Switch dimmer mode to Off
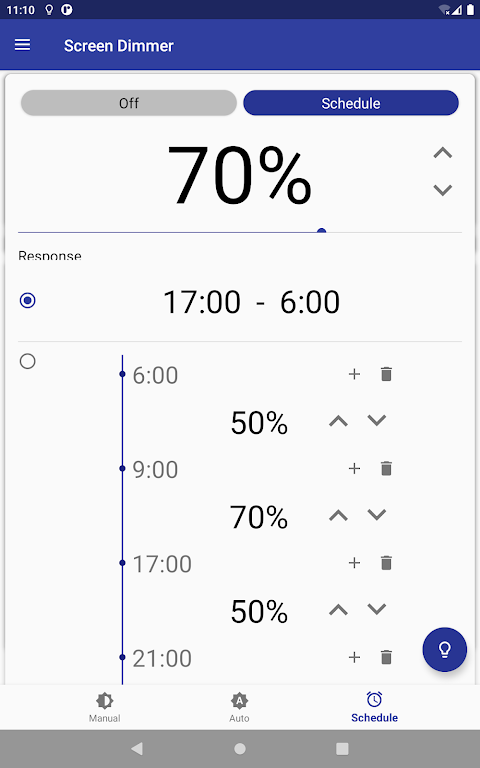The image size is (480, 768). coord(129,103)
